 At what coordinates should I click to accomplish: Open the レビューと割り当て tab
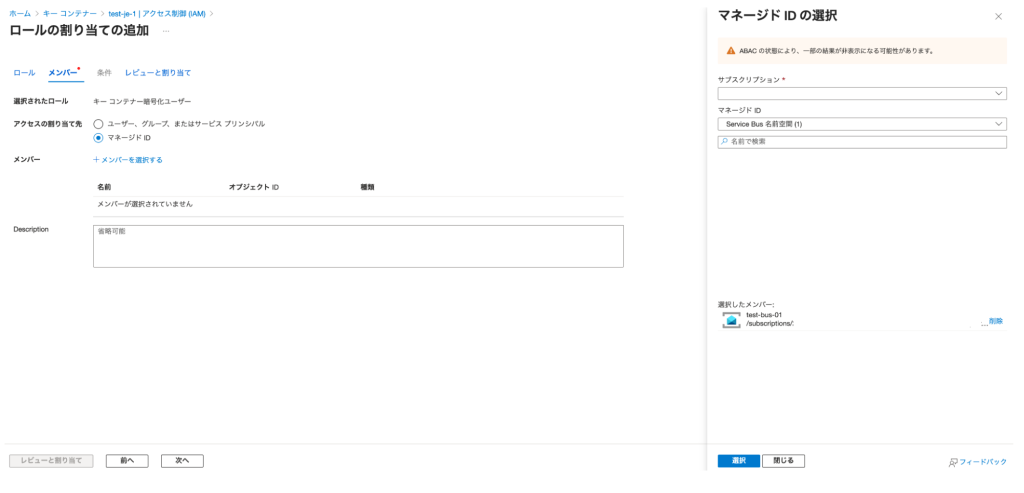tap(158, 73)
